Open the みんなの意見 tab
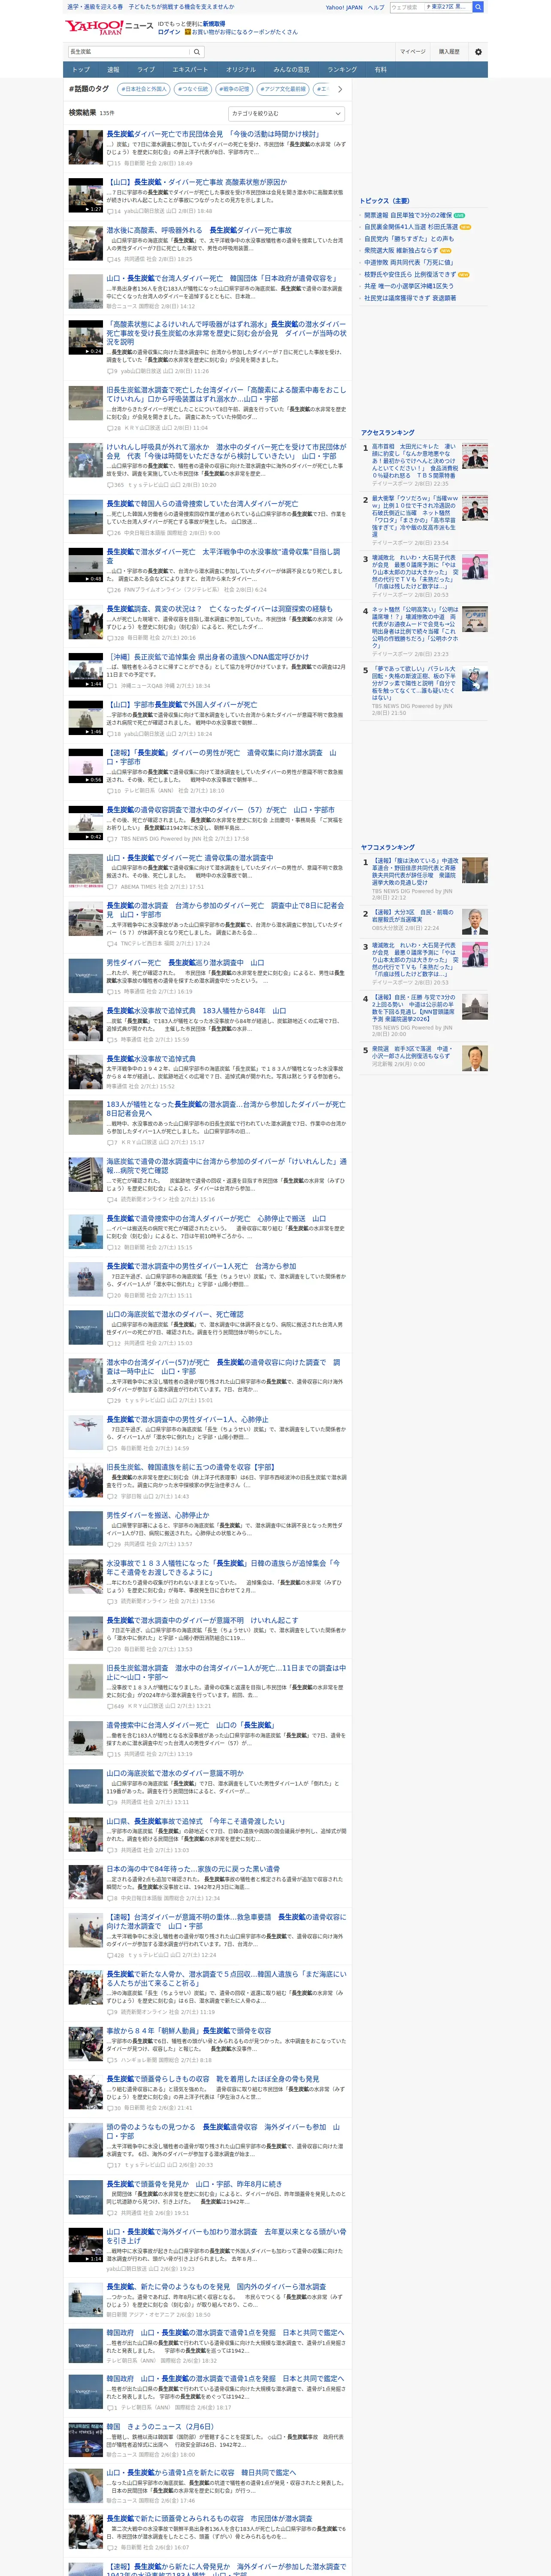The height and width of the screenshot is (2576, 551). click(291, 70)
